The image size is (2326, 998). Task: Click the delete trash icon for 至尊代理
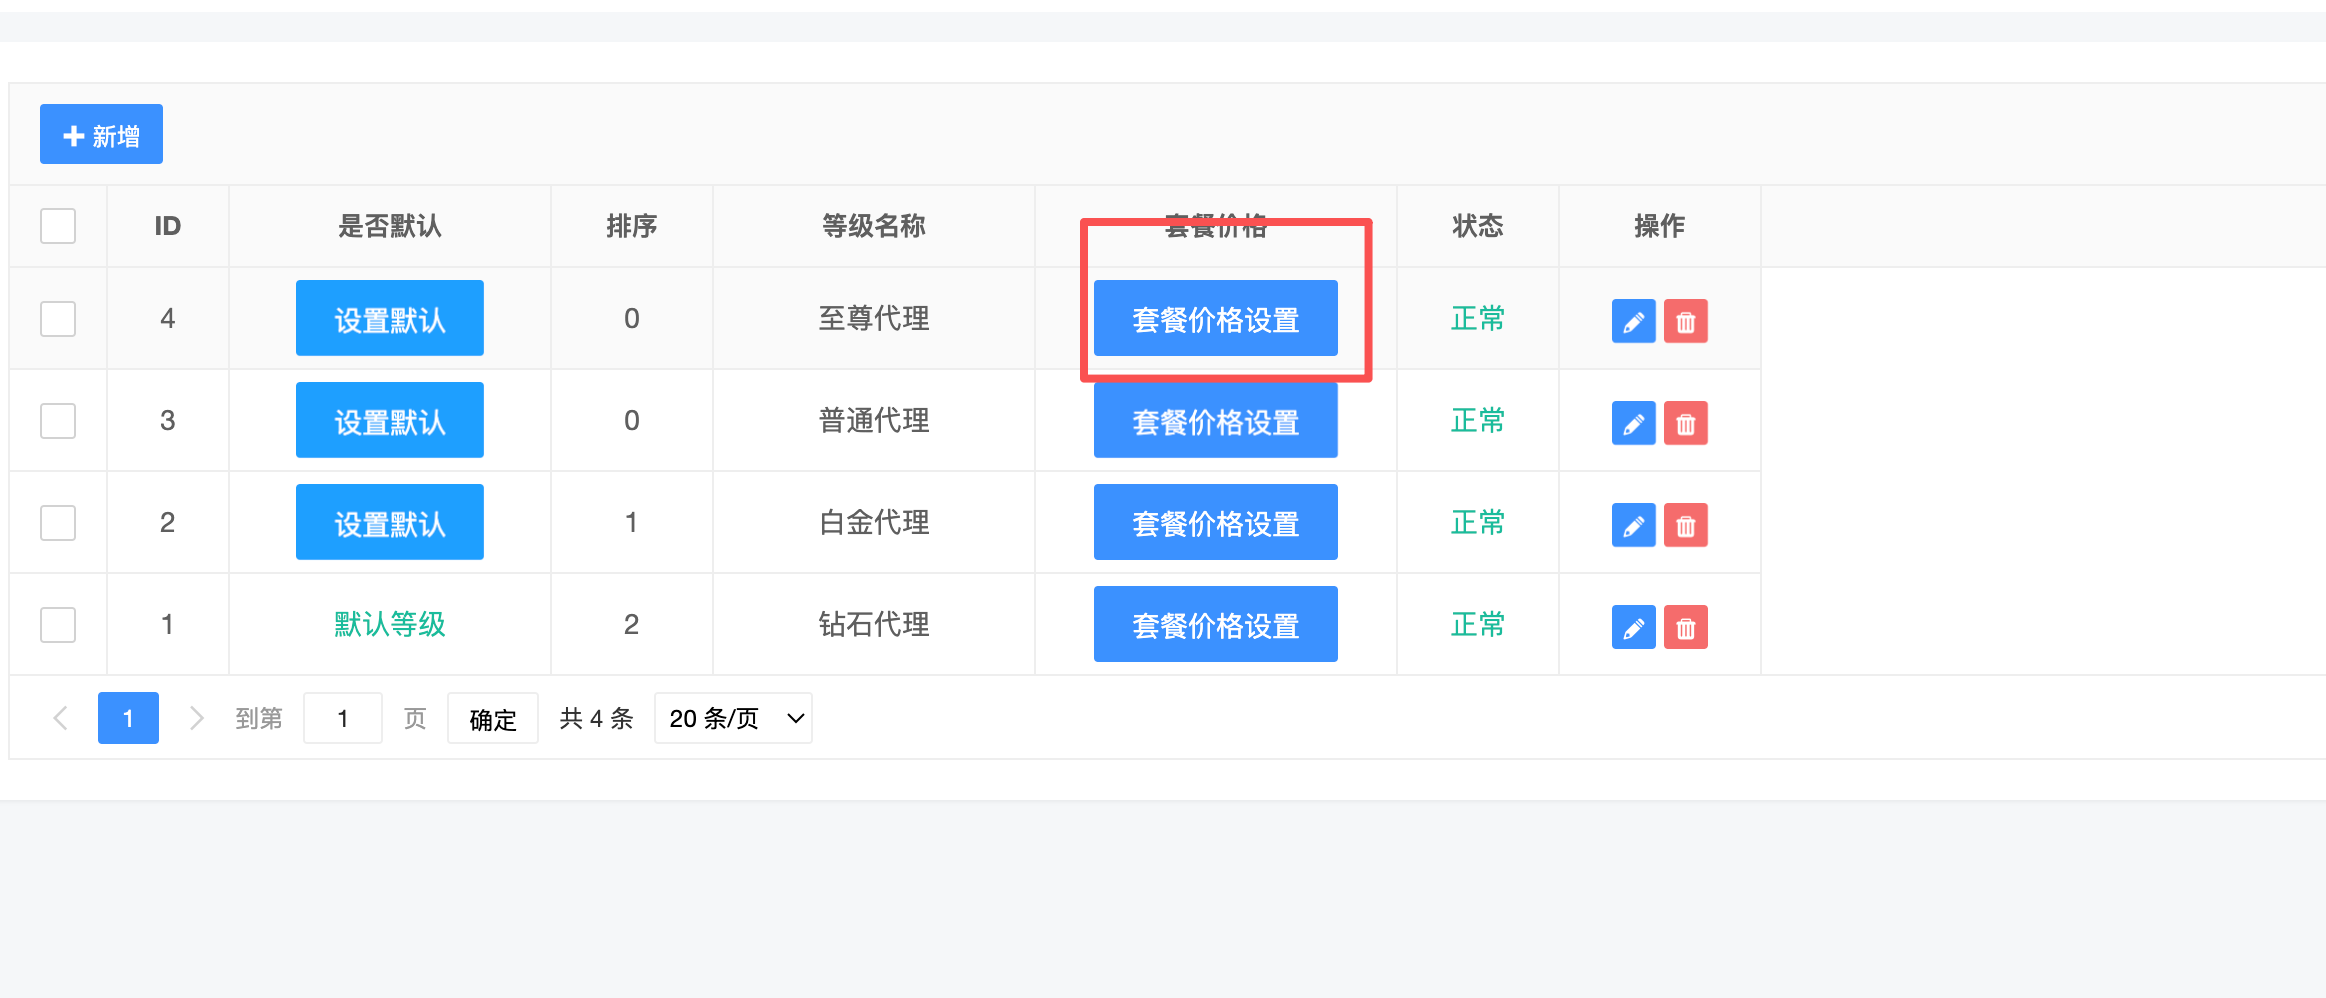[x=1685, y=321]
